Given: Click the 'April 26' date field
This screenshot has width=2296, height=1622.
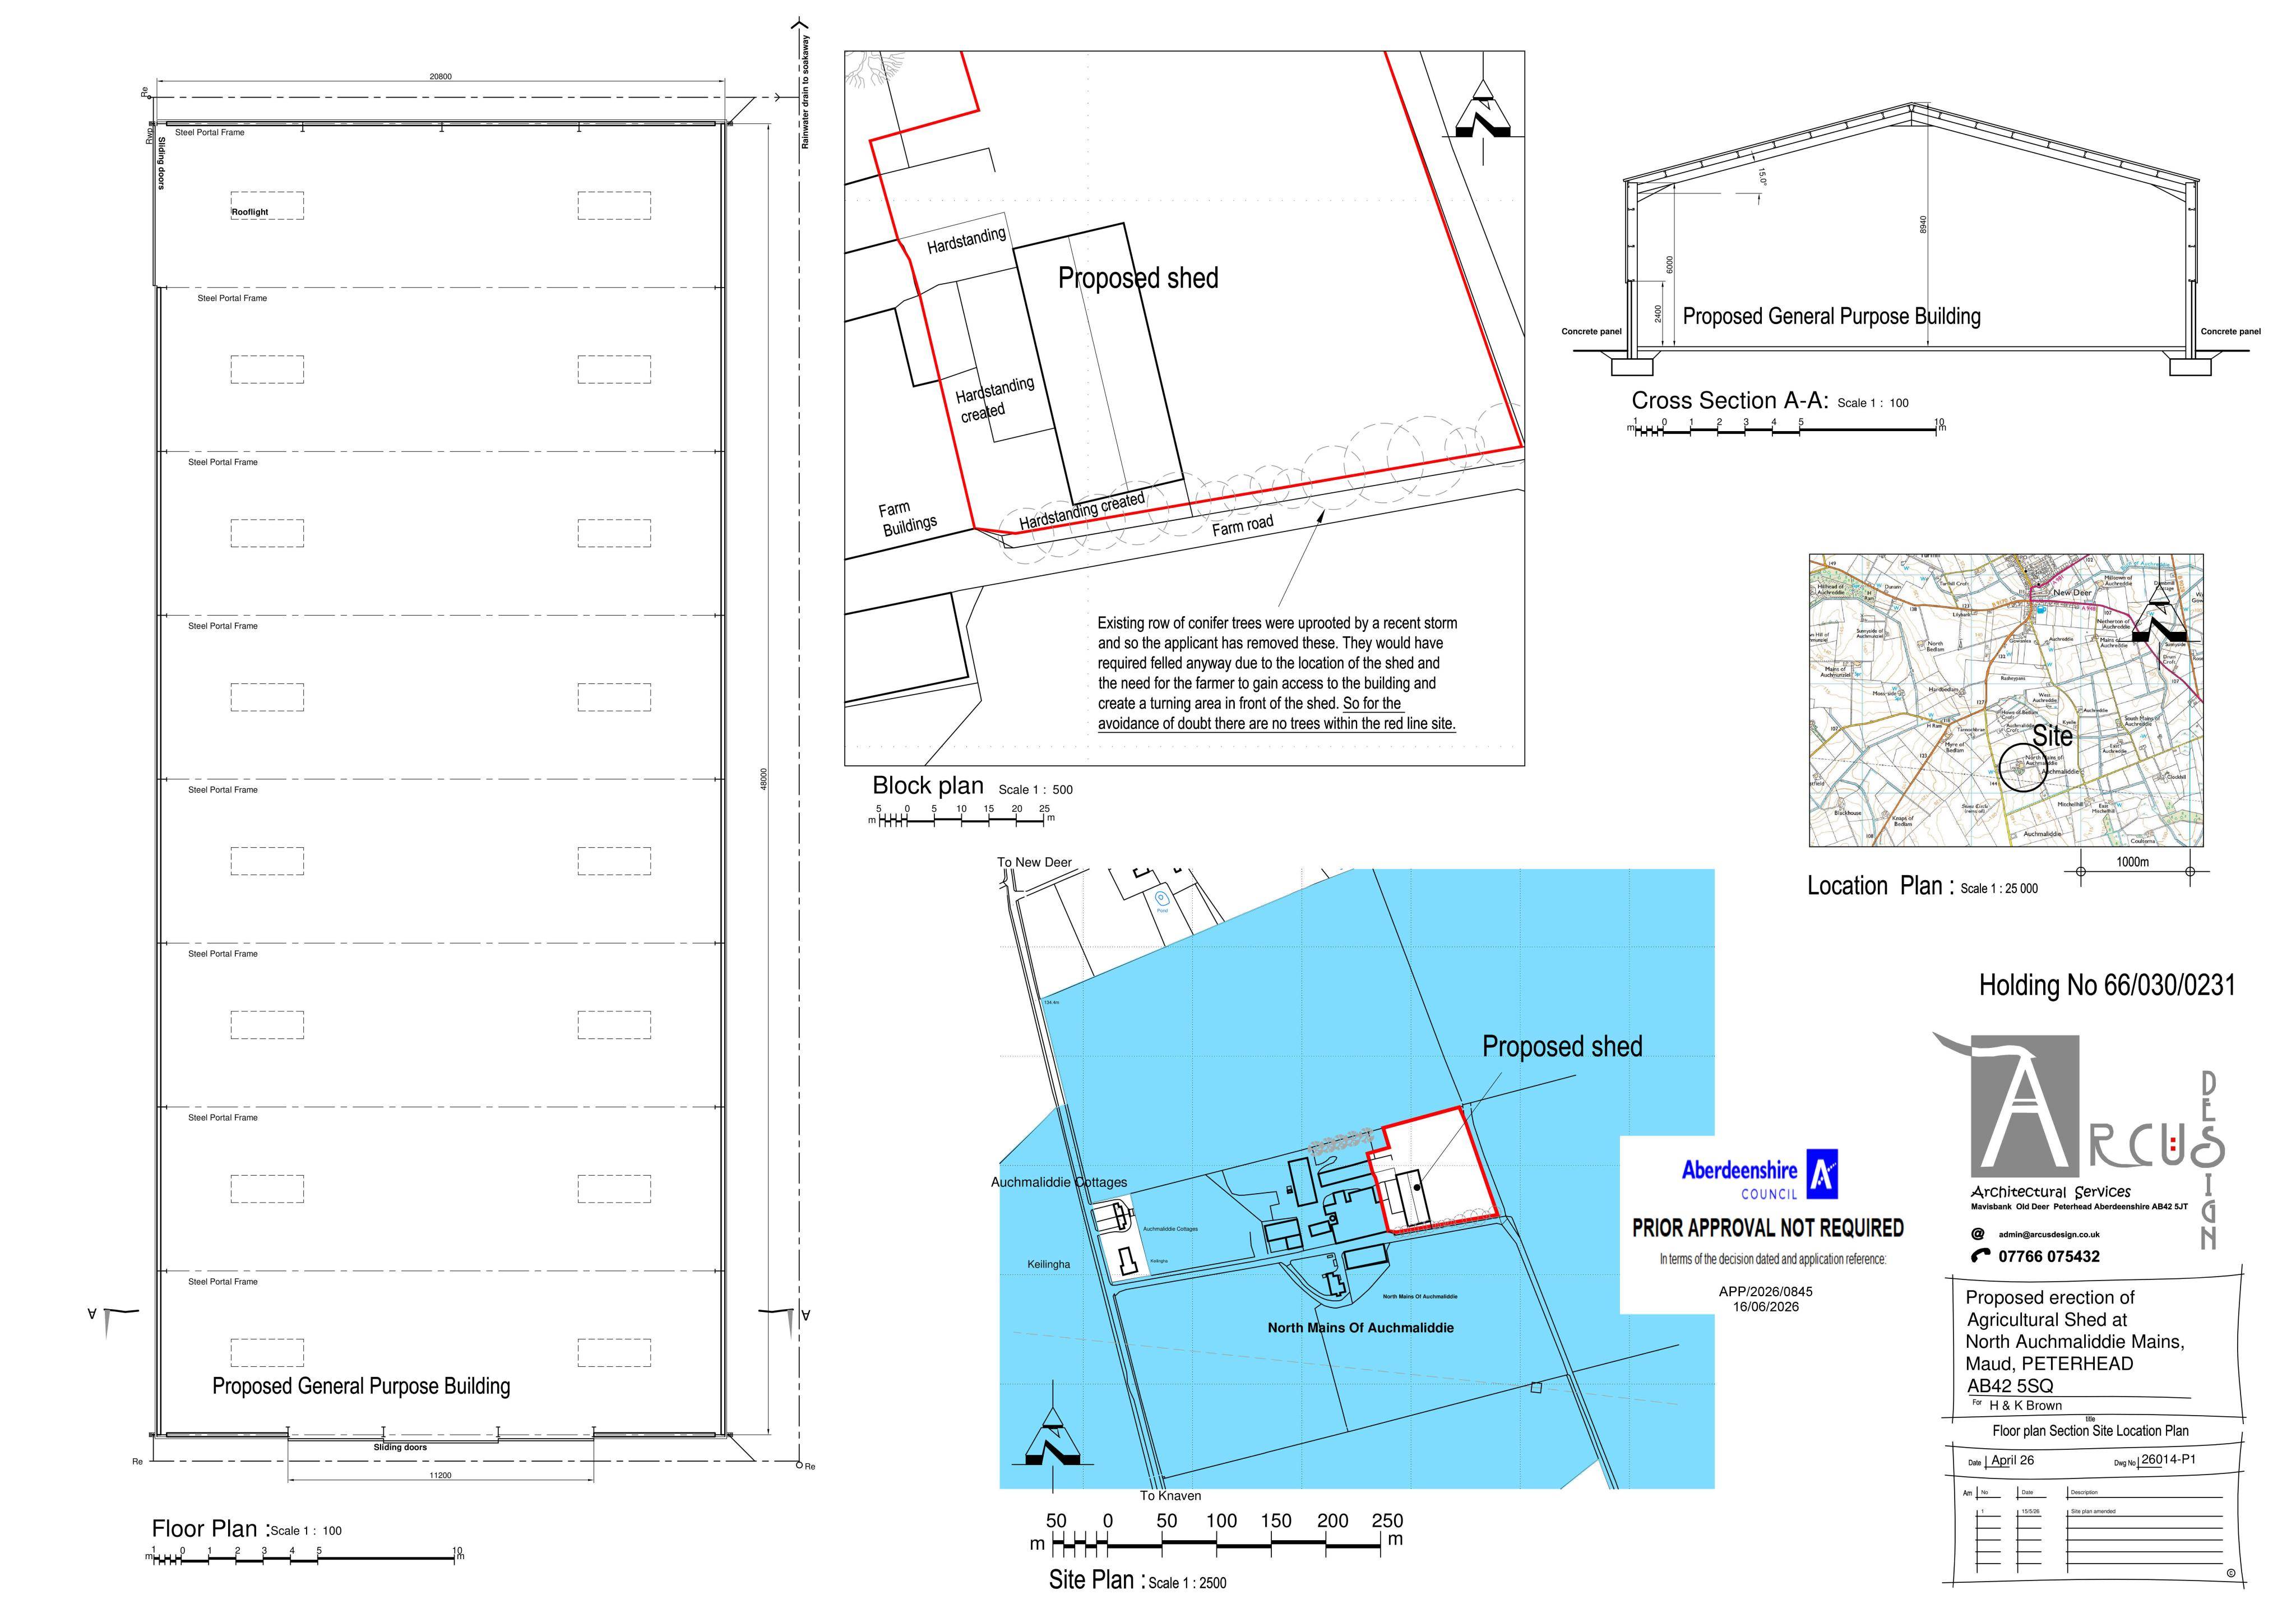Looking at the screenshot, I should [2012, 1460].
